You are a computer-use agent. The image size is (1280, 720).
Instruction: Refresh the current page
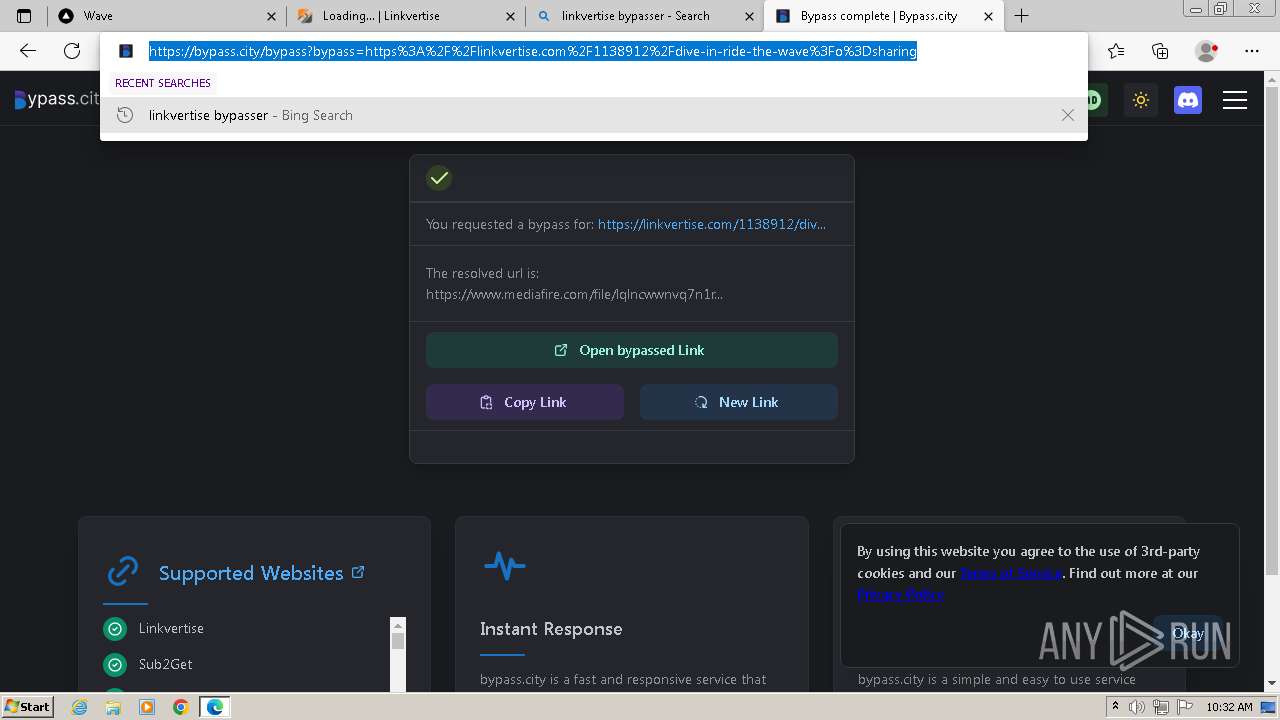tap(72, 51)
